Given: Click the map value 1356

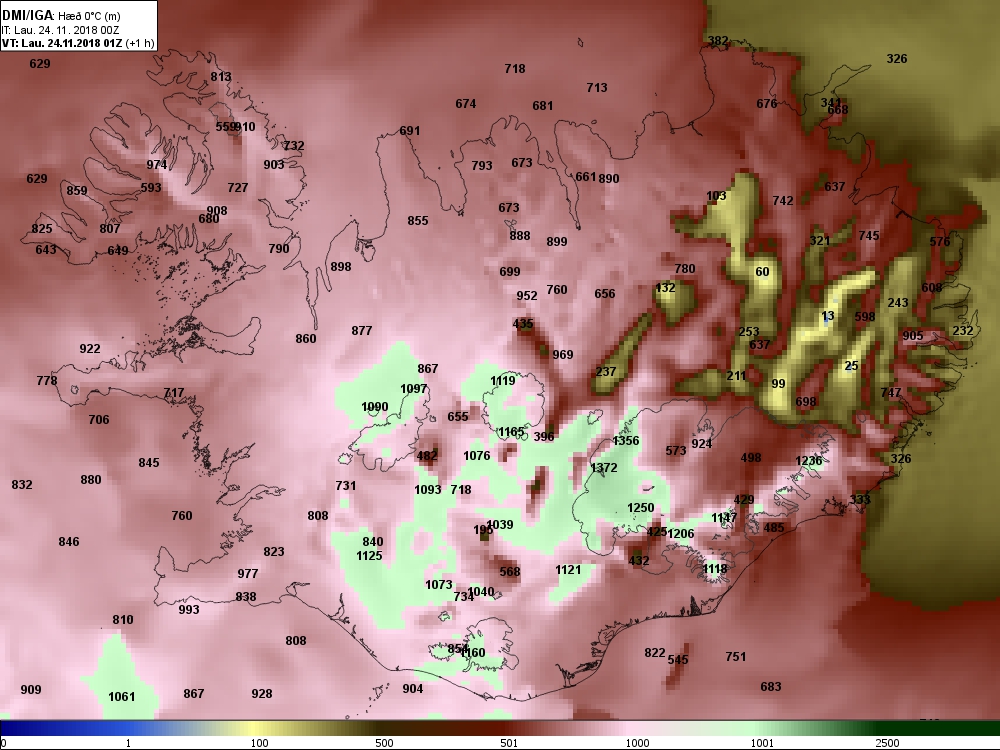Looking at the screenshot, I should coord(626,441).
